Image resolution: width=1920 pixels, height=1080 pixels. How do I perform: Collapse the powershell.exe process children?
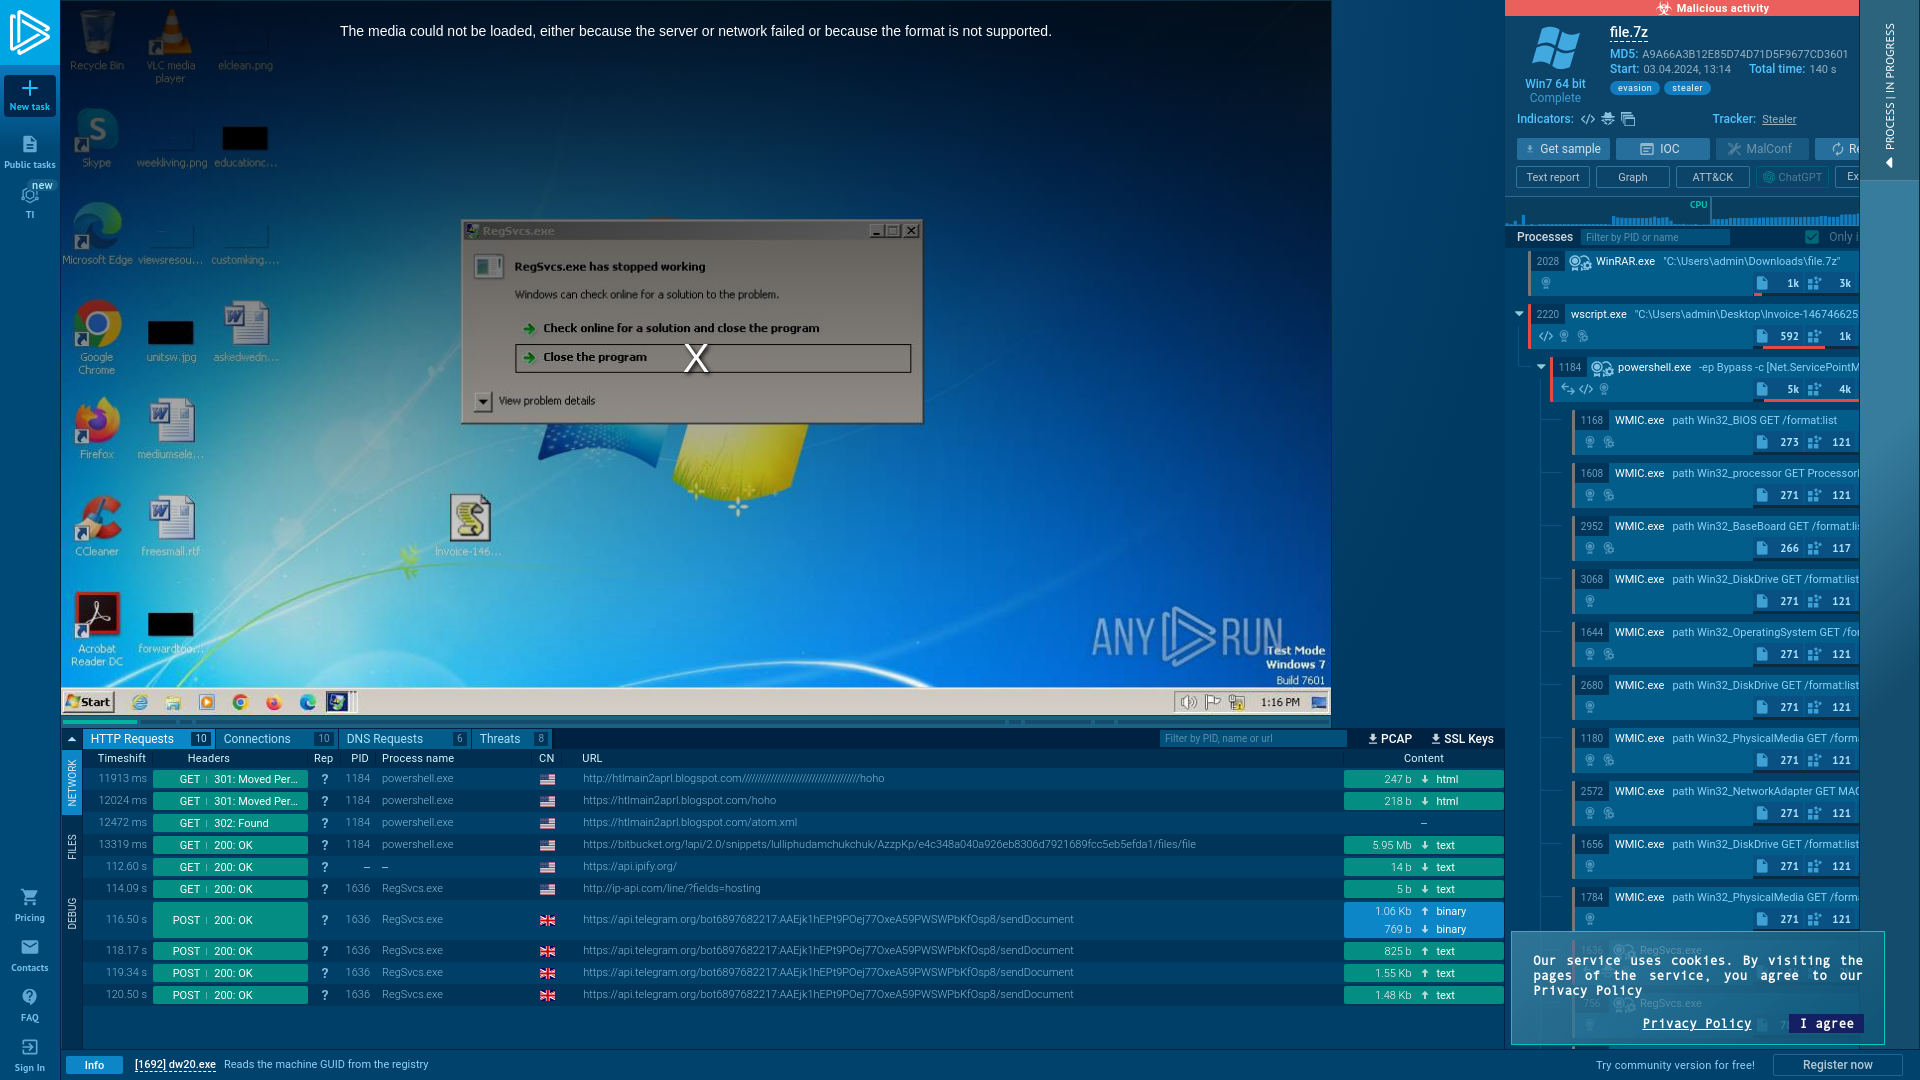click(1541, 367)
